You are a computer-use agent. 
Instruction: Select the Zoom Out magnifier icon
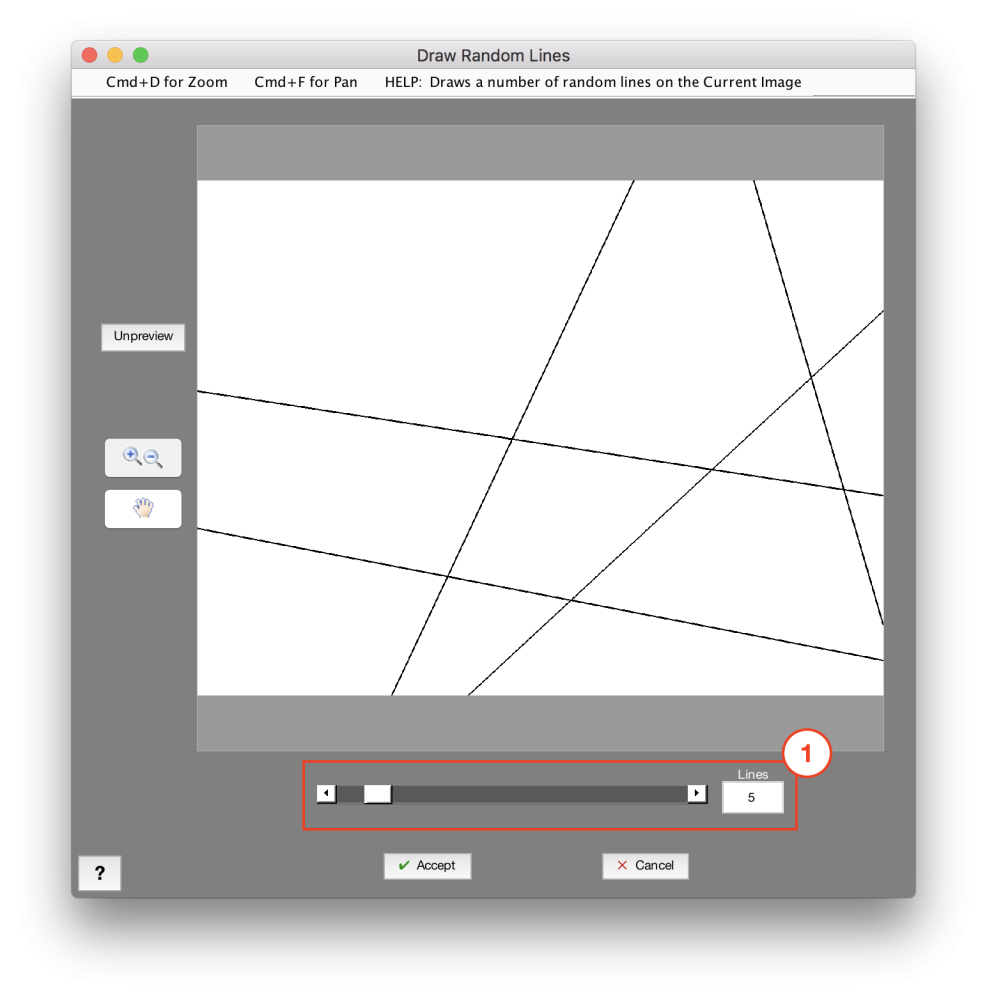[x=151, y=458]
